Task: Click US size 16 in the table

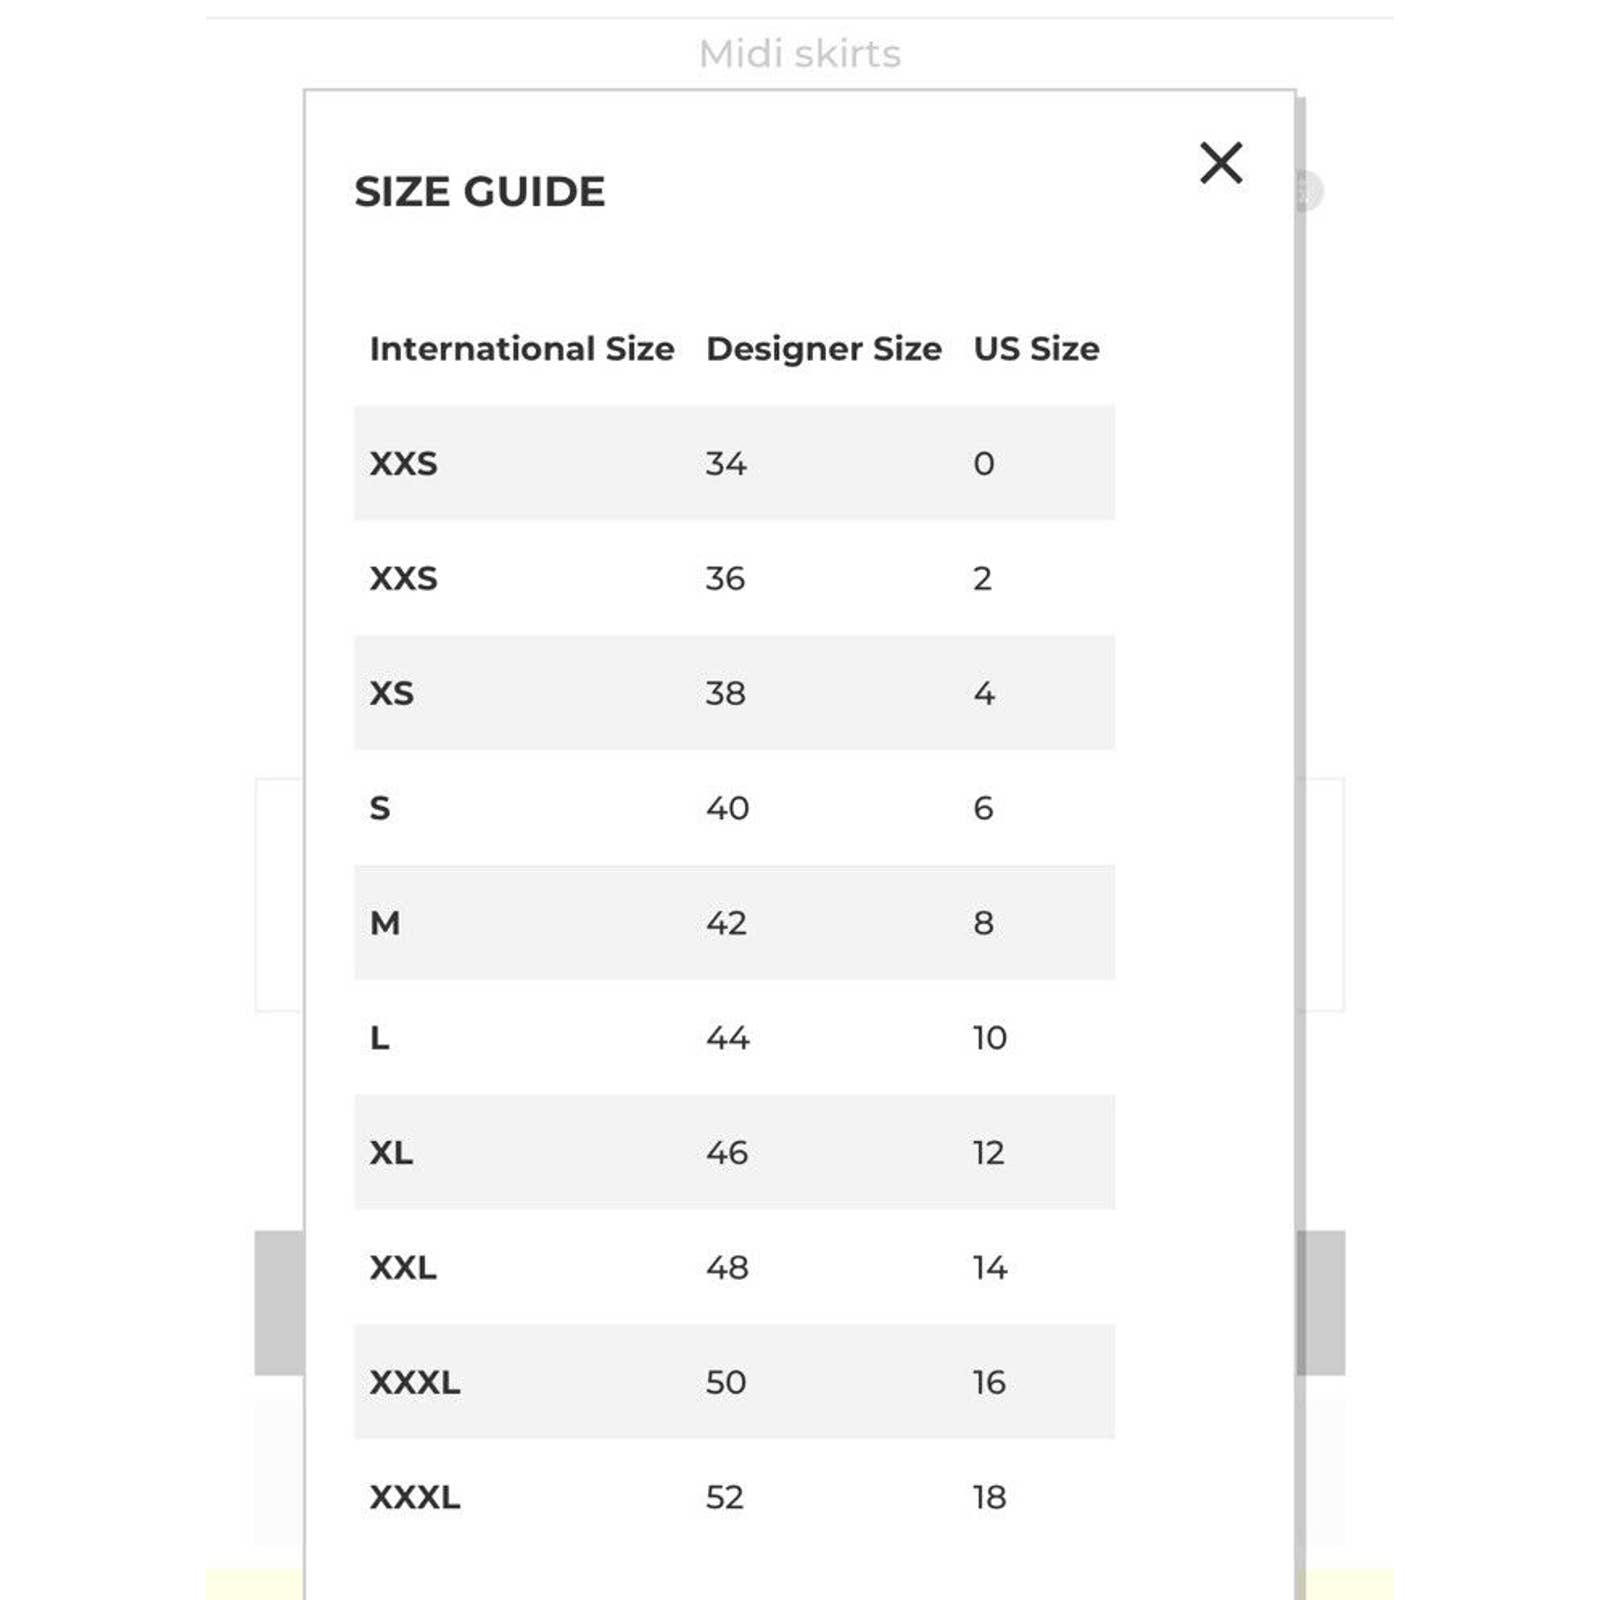Action: (989, 1383)
